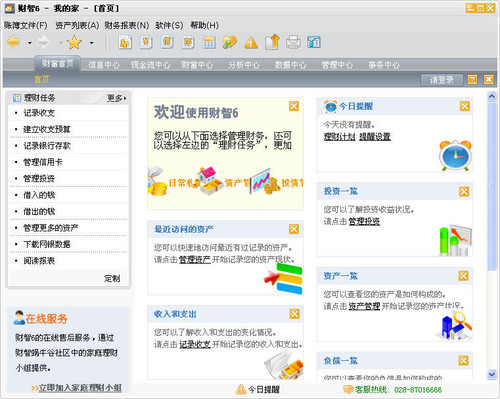
Task: Switch to the 财富首页 tab
Action: pos(57,64)
